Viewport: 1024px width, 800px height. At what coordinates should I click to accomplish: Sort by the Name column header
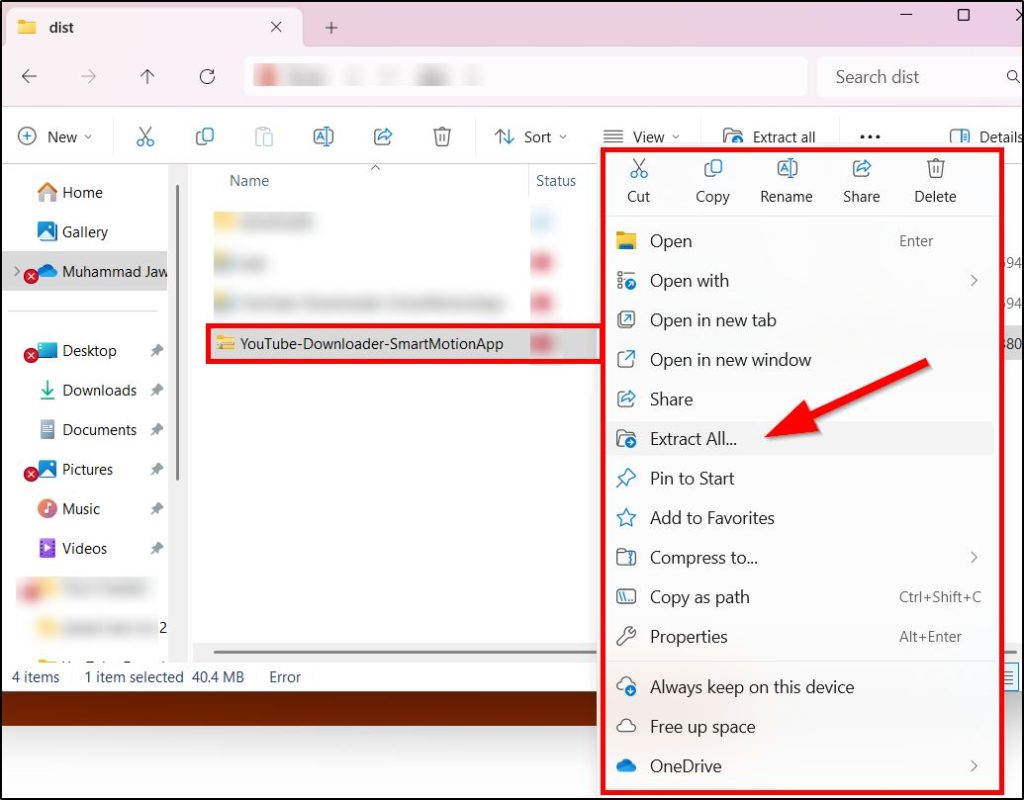pos(249,181)
